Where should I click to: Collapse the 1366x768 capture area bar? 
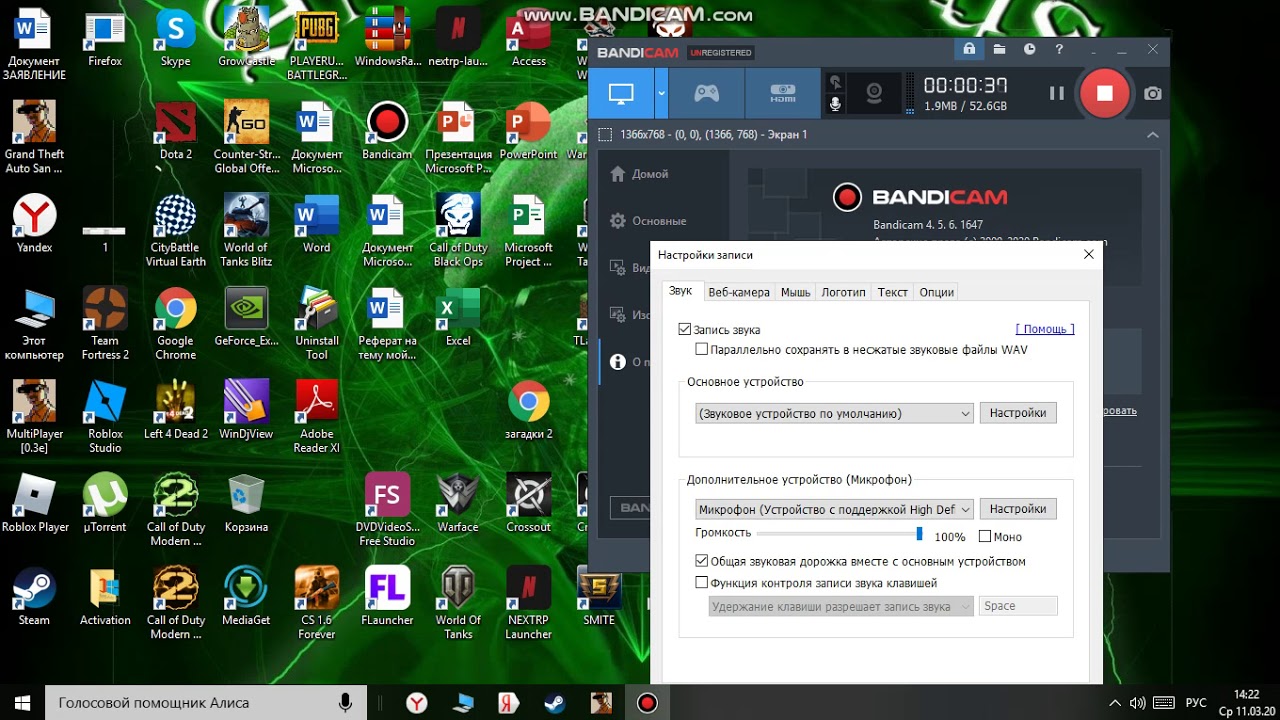click(x=1153, y=135)
